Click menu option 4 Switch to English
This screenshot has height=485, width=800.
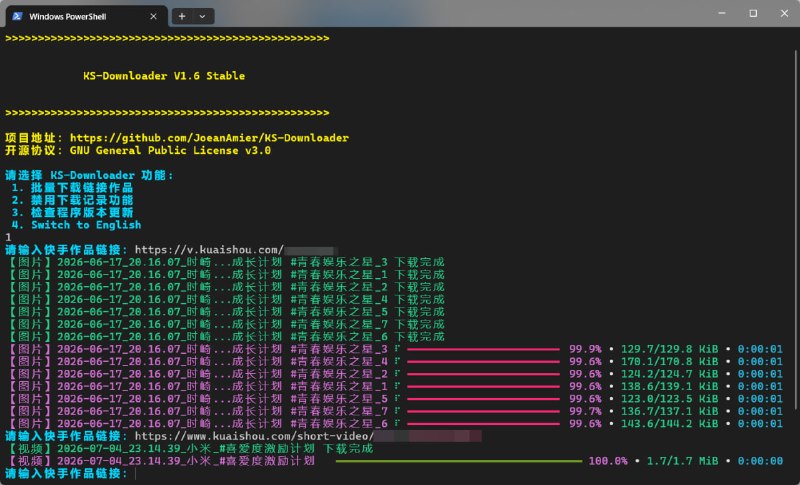point(76,225)
